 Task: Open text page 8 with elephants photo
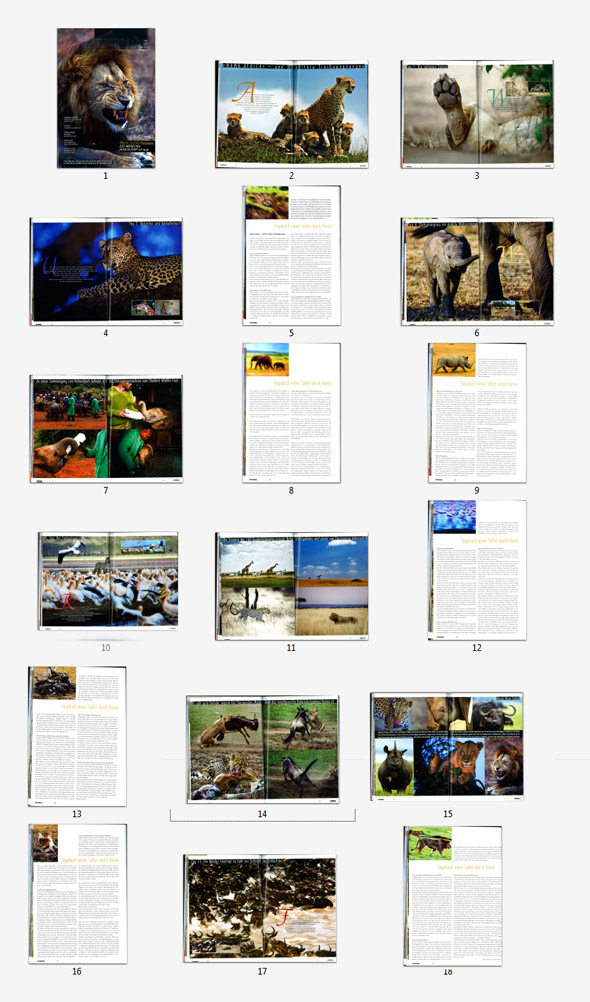(x=291, y=413)
